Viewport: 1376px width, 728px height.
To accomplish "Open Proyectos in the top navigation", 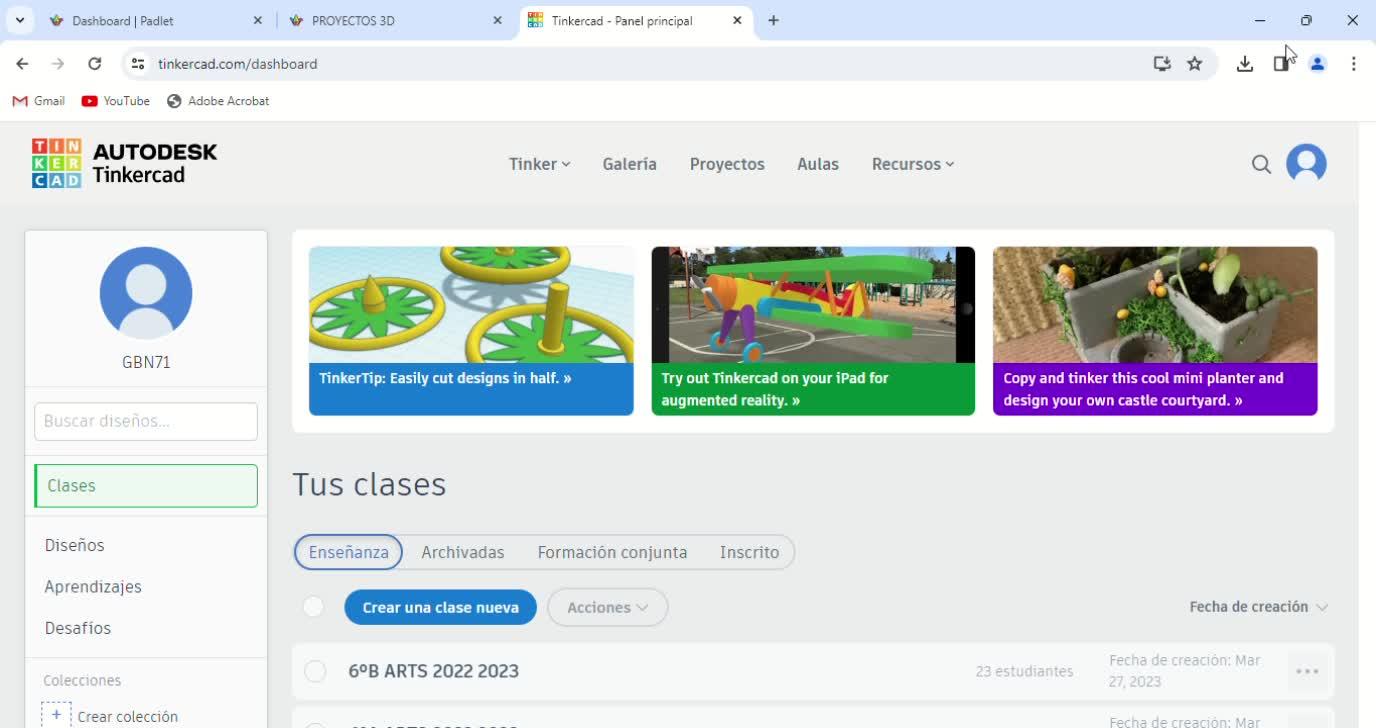I will (x=727, y=164).
